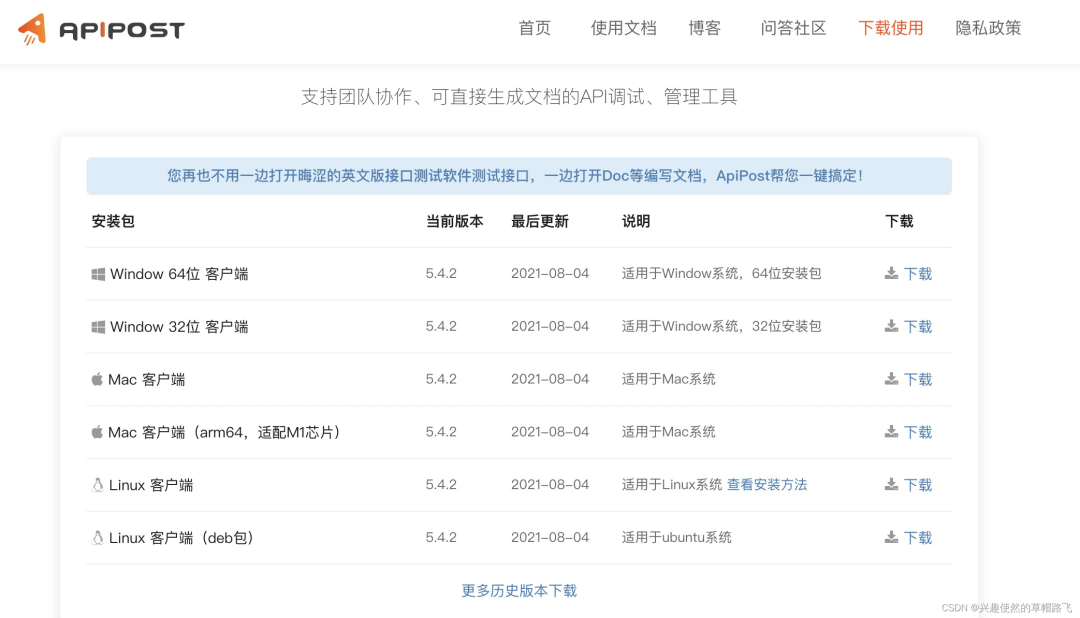The width and height of the screenshot is (1080, 618).
Task: Open the 首页 menu item
Action: pyautogui.click(x=534, y=29)
